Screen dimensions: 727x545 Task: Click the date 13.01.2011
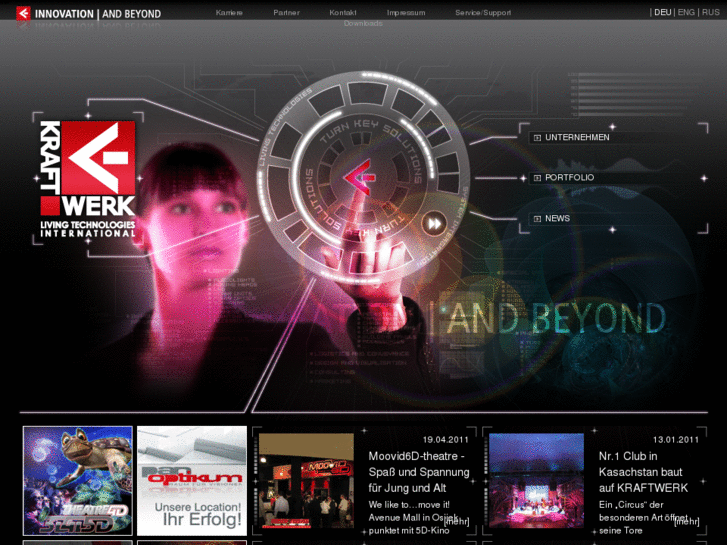(676, 440)
